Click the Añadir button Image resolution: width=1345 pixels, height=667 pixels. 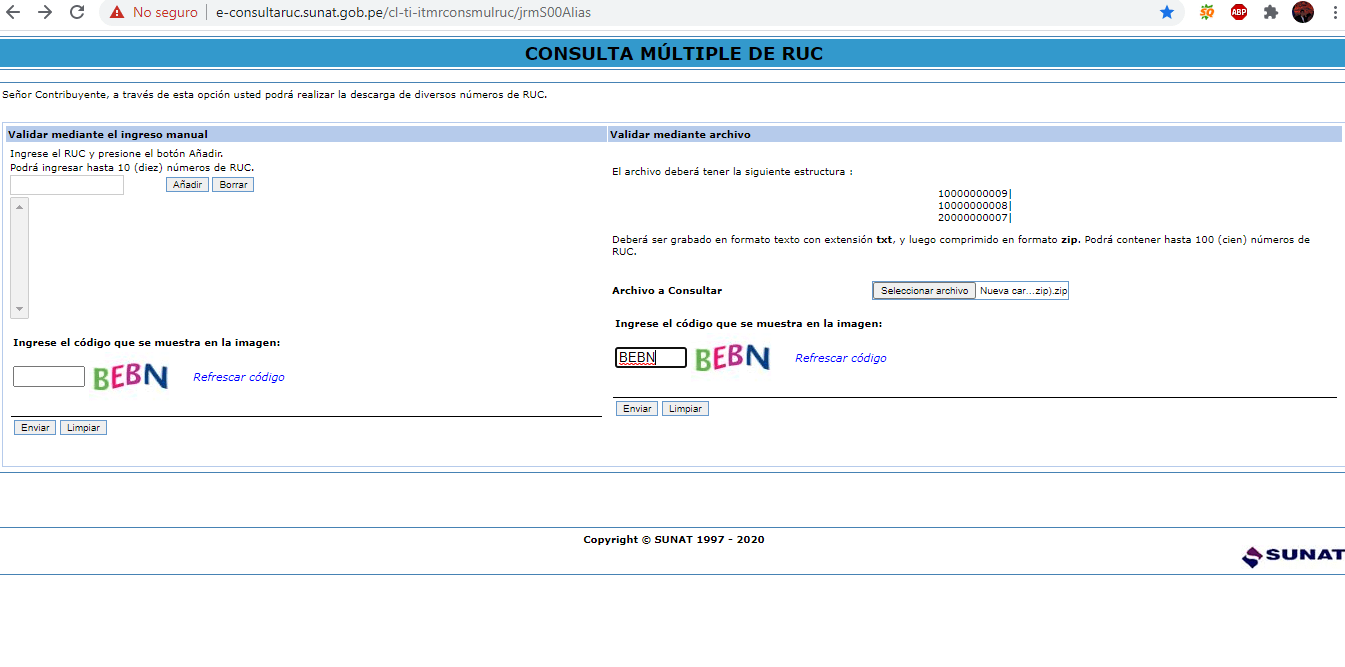click(x=187, y=185)
